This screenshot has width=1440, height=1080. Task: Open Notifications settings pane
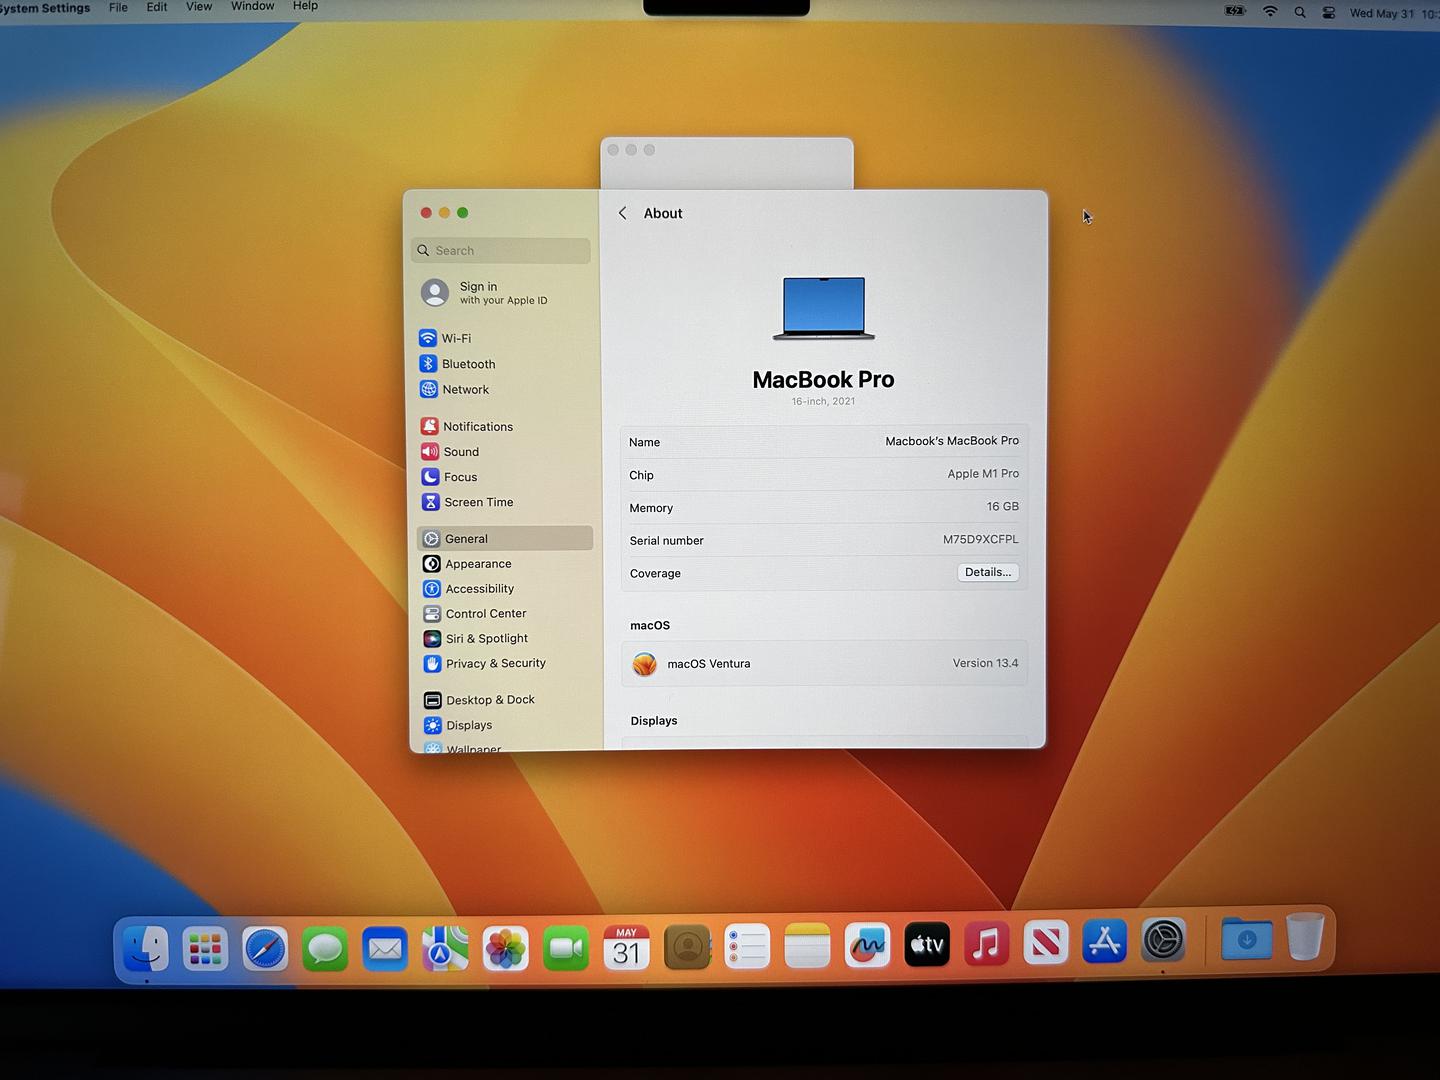tap(477, 427)
